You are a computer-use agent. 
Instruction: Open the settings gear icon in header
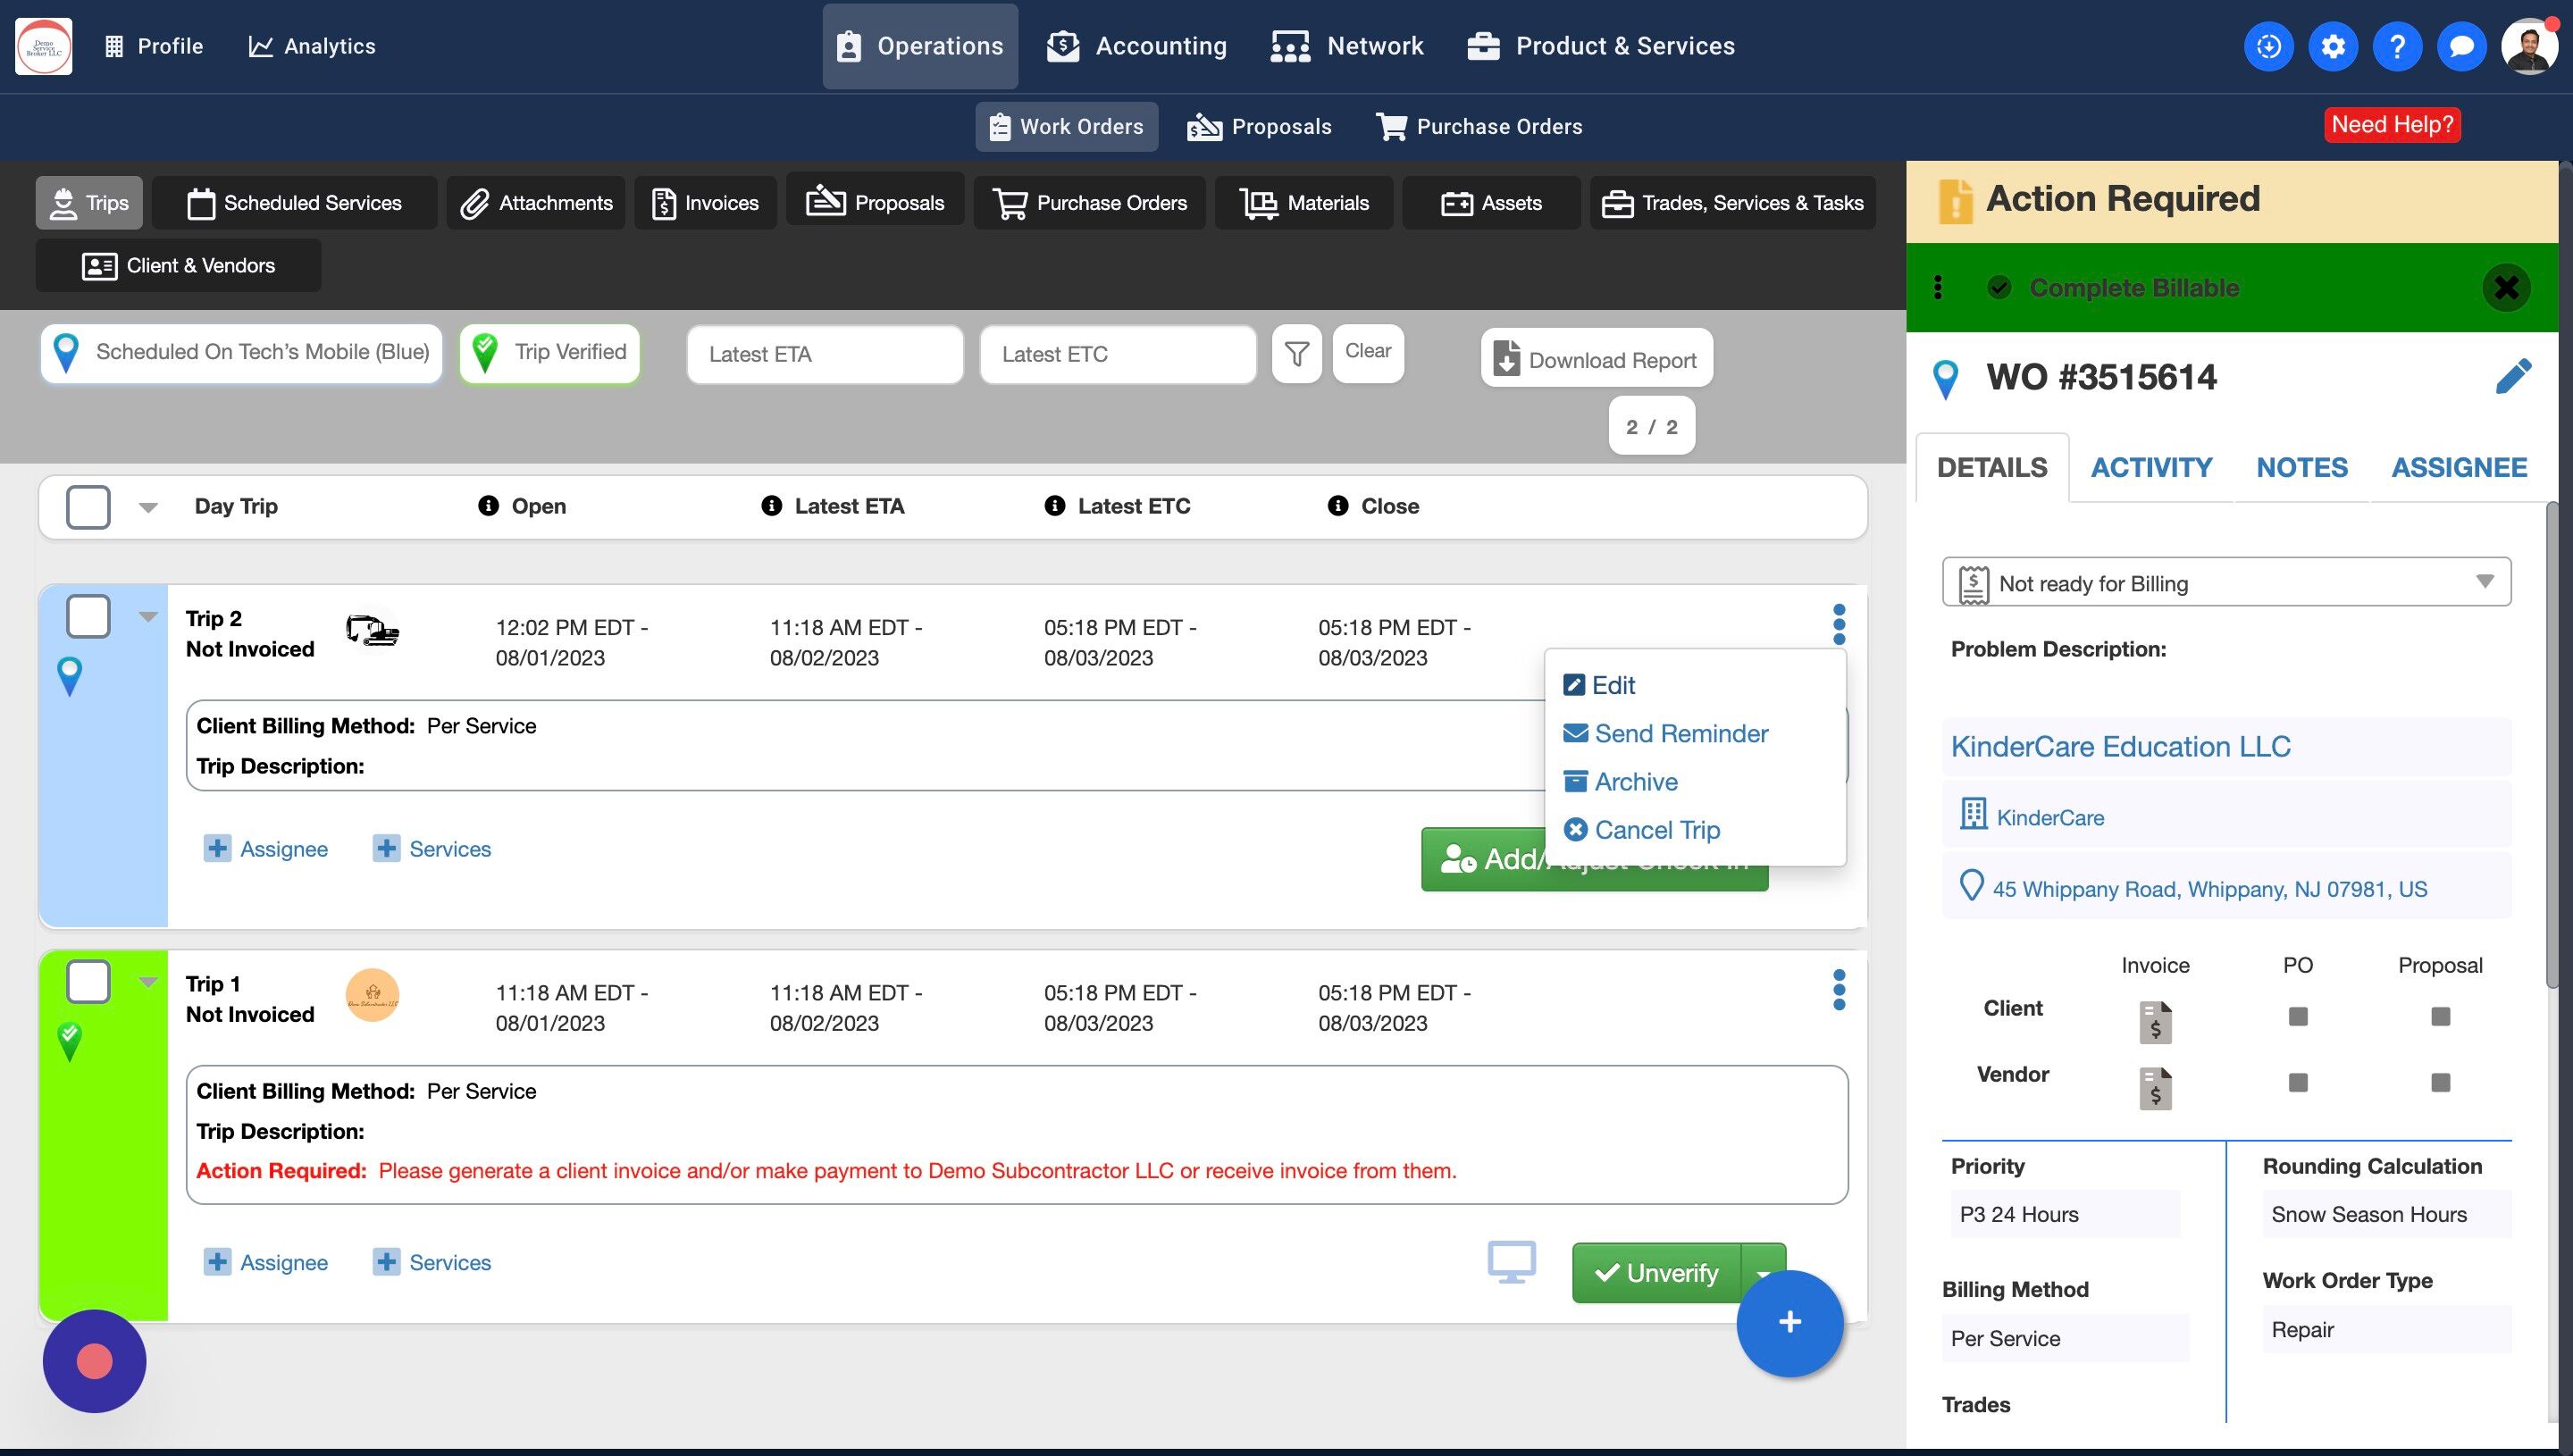point(2332,46)
